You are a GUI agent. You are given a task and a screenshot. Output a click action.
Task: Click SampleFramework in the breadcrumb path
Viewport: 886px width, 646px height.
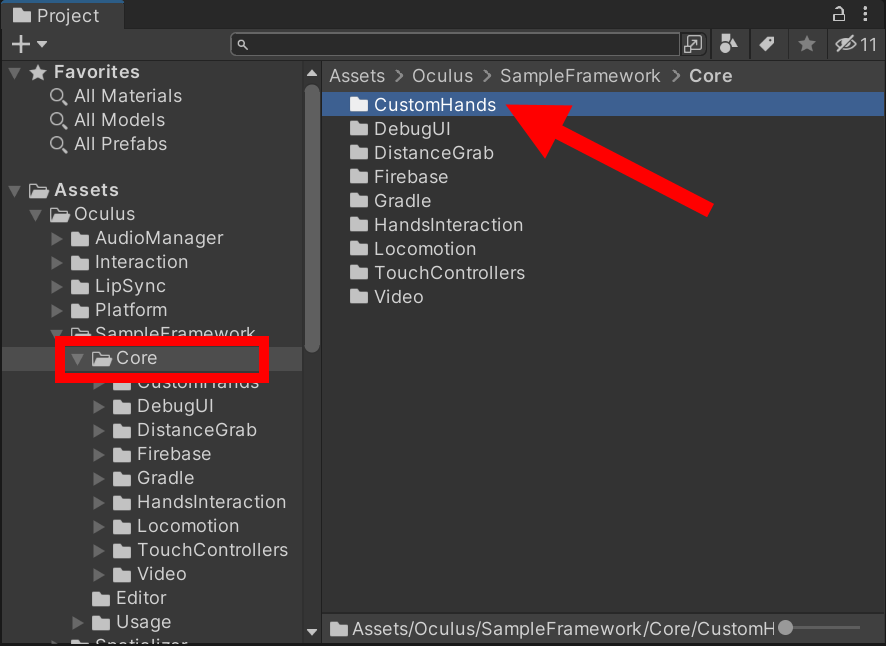click(x=580, y=76)
